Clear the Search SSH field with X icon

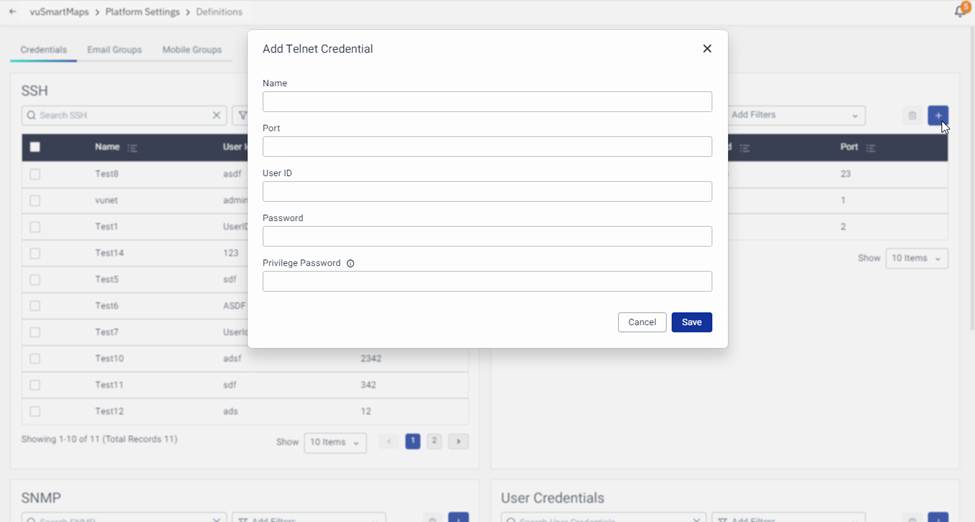tap(216, 116)
